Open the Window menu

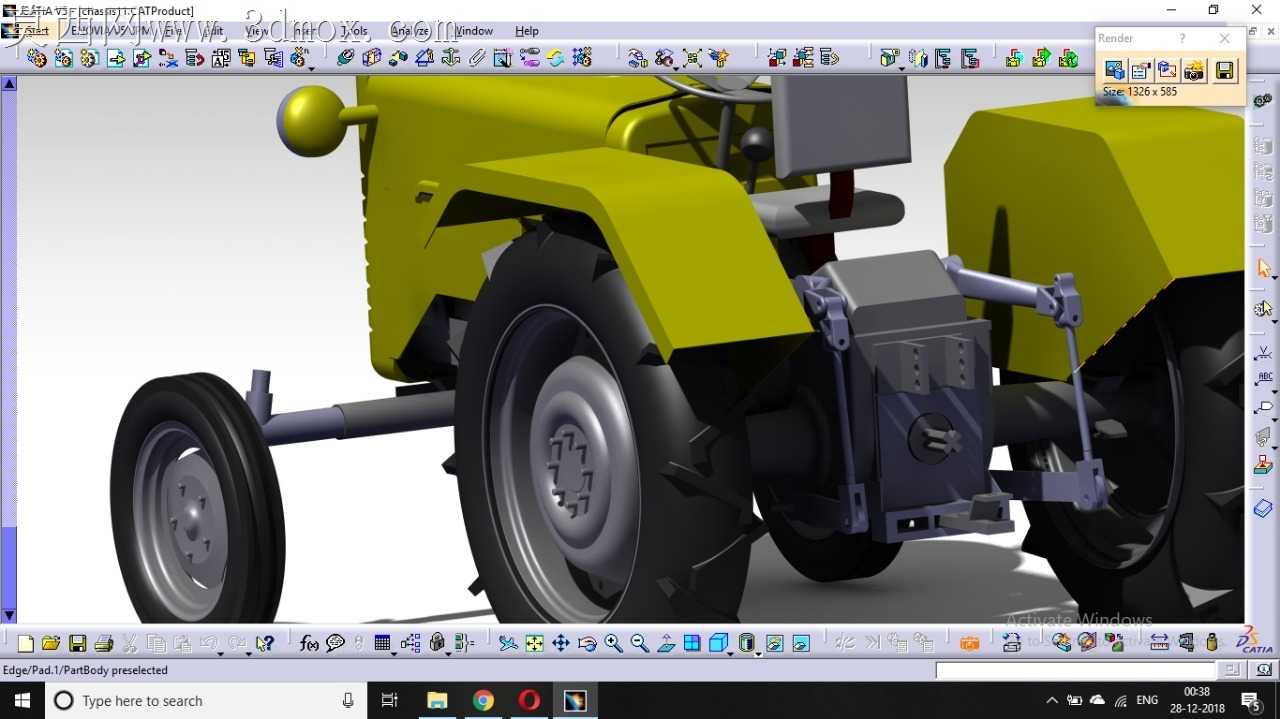(474, 31)
